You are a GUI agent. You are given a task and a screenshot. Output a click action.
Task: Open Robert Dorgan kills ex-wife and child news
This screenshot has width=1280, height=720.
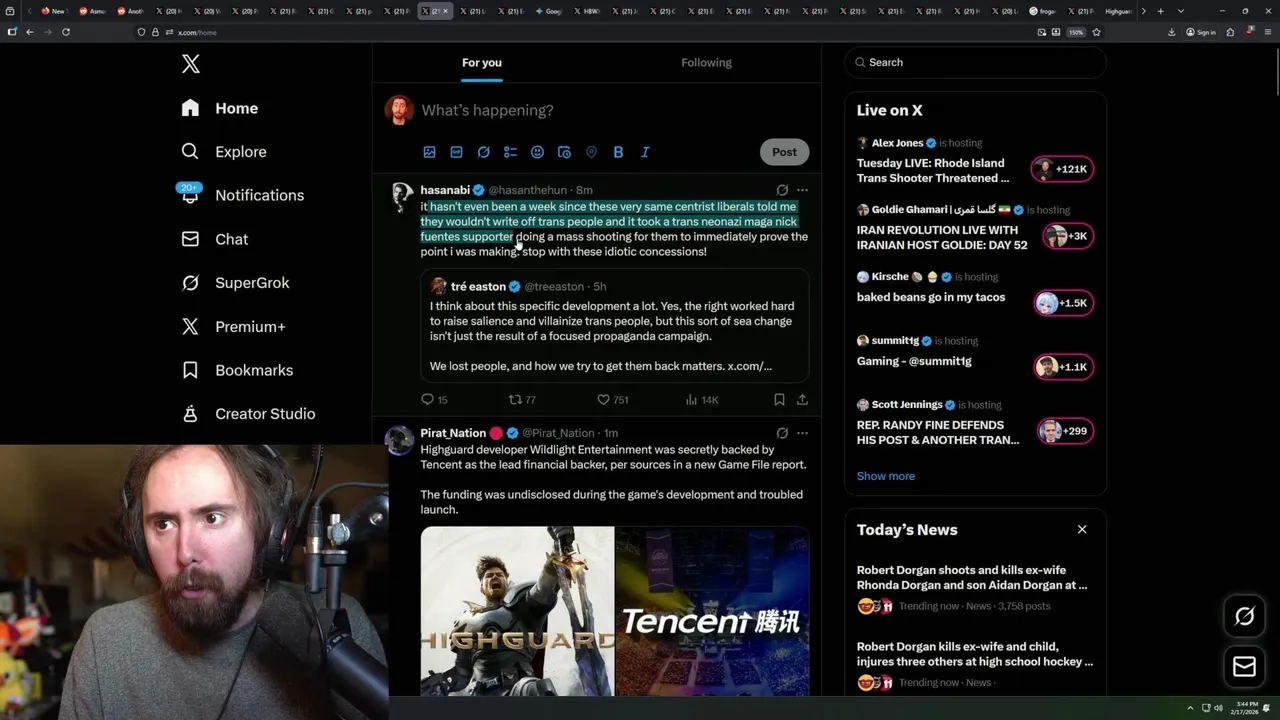pyautogui.click(x=975, y=664)
